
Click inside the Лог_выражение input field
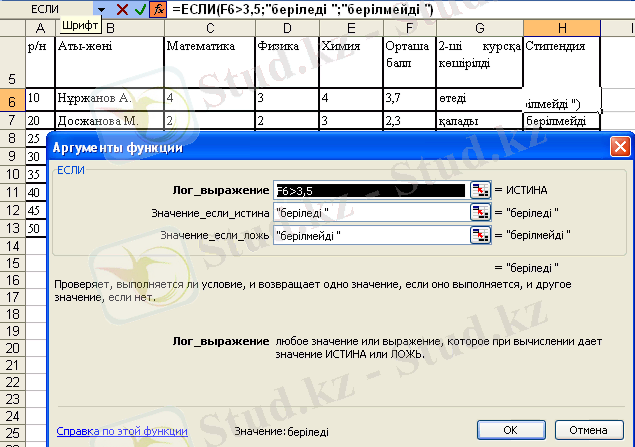[x=368, y=190]
